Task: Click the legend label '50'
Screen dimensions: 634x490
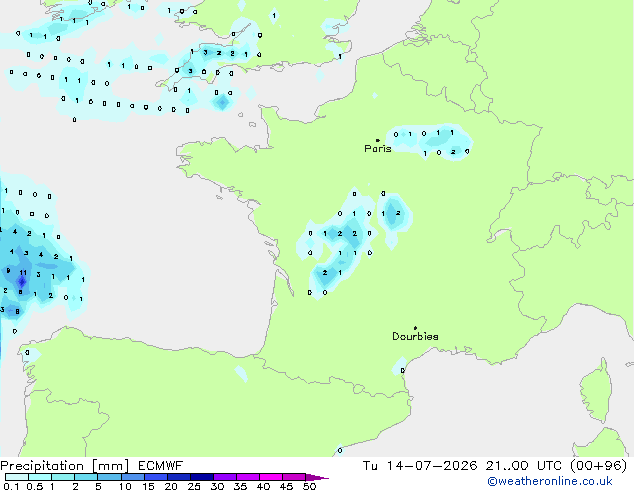Action: 309,486
